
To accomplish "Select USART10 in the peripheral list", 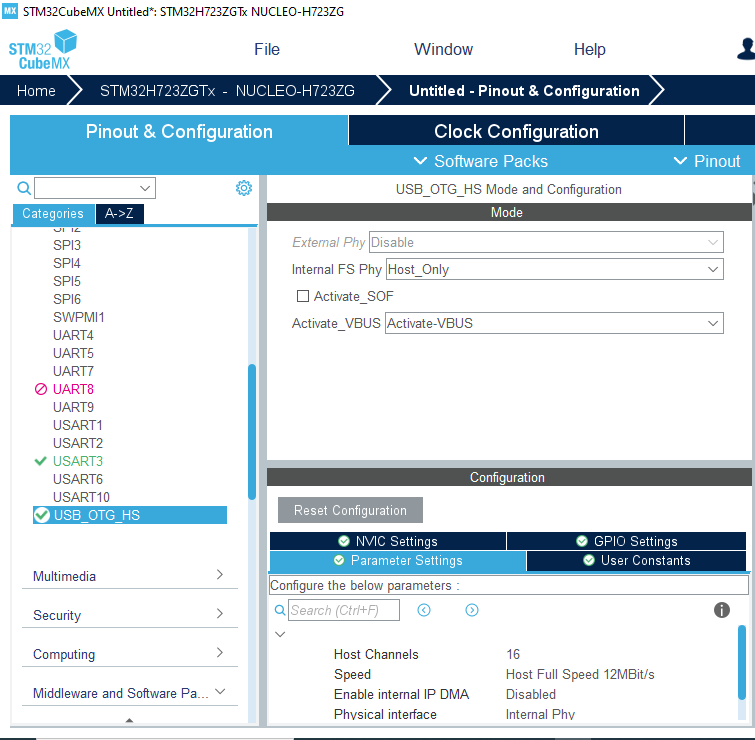I will point(81,497).
